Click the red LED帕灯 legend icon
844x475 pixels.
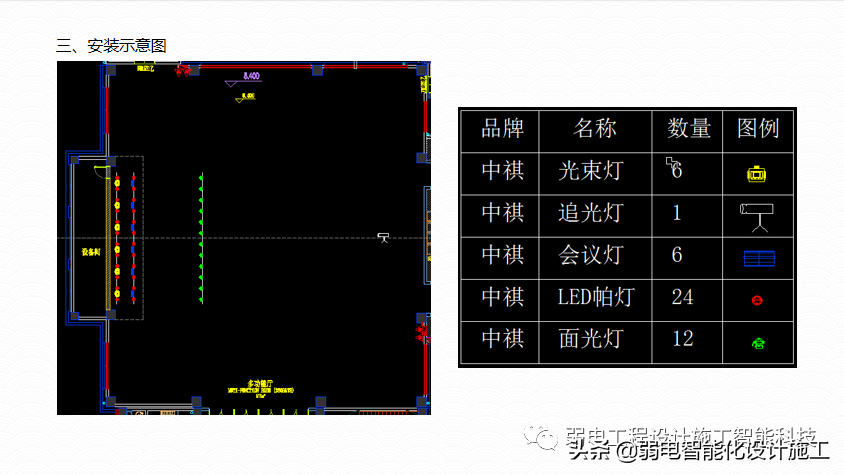[x=757, y=301]
